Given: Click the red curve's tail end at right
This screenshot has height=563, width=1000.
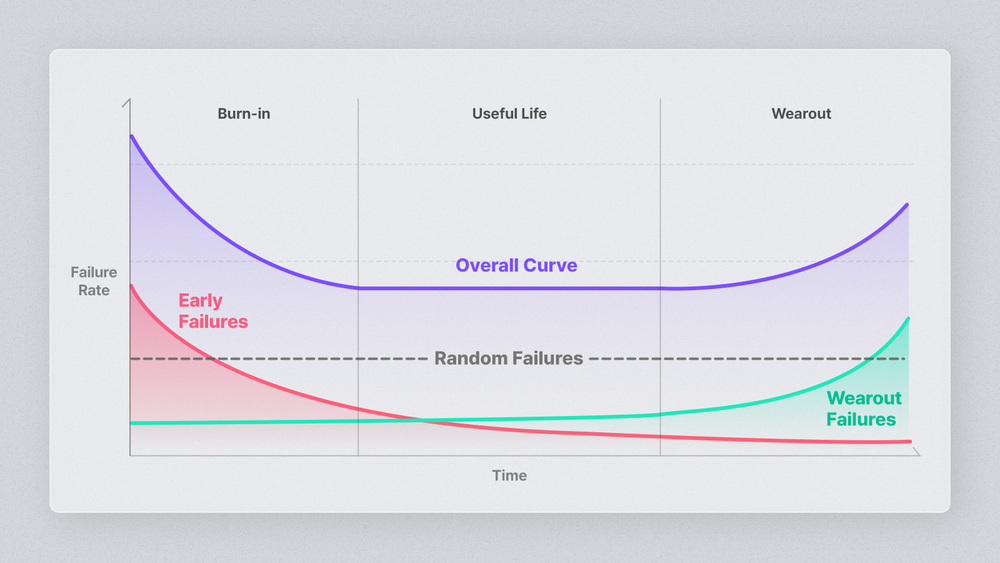Looking at the screenshot, I should [909, 441].
